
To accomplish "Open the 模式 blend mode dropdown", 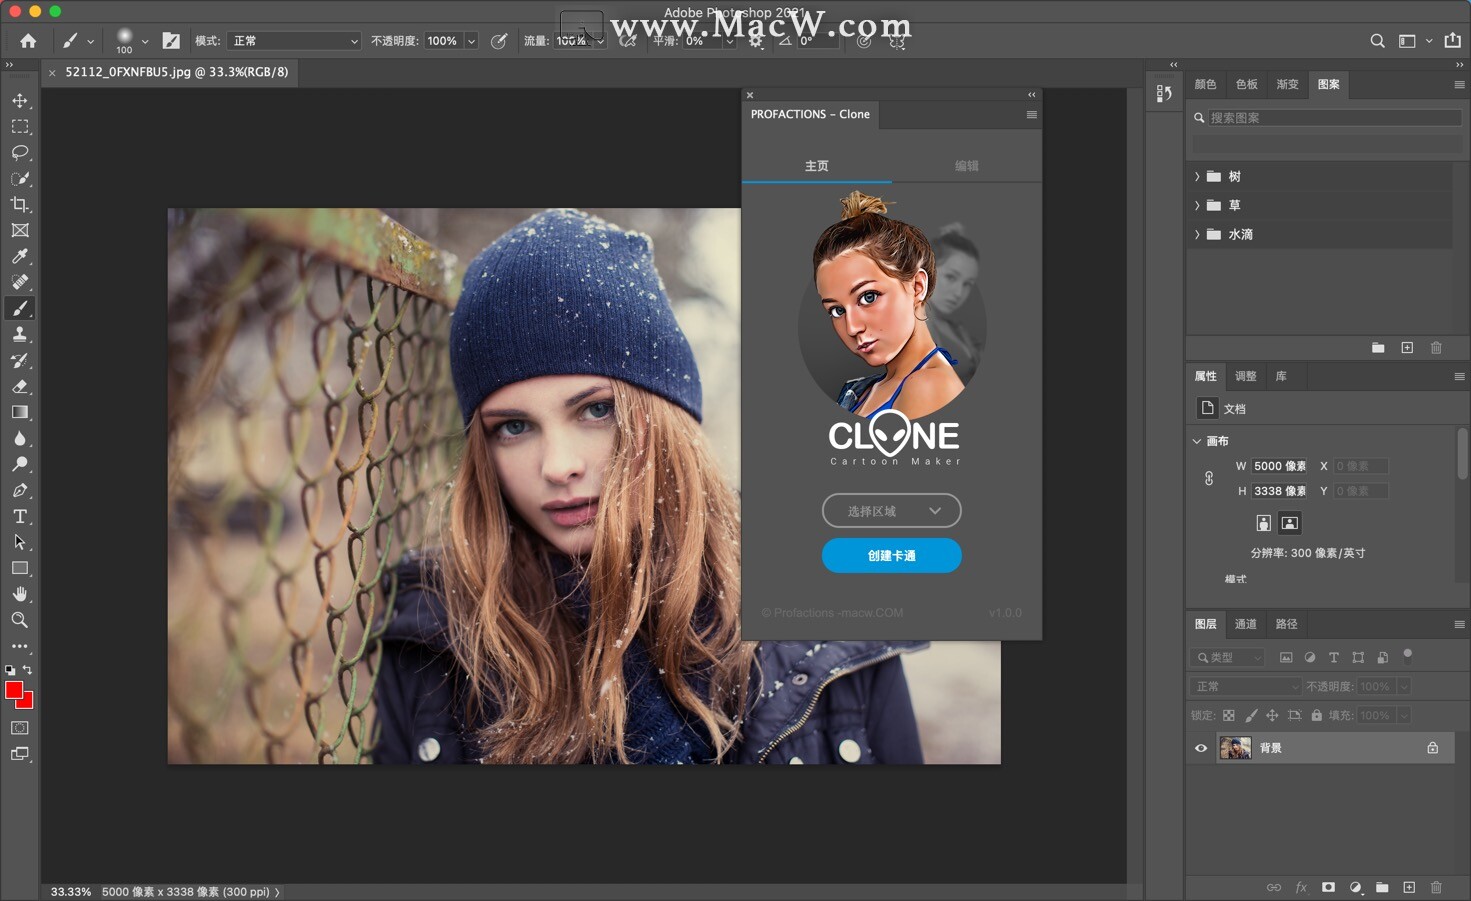I will 294,41.
